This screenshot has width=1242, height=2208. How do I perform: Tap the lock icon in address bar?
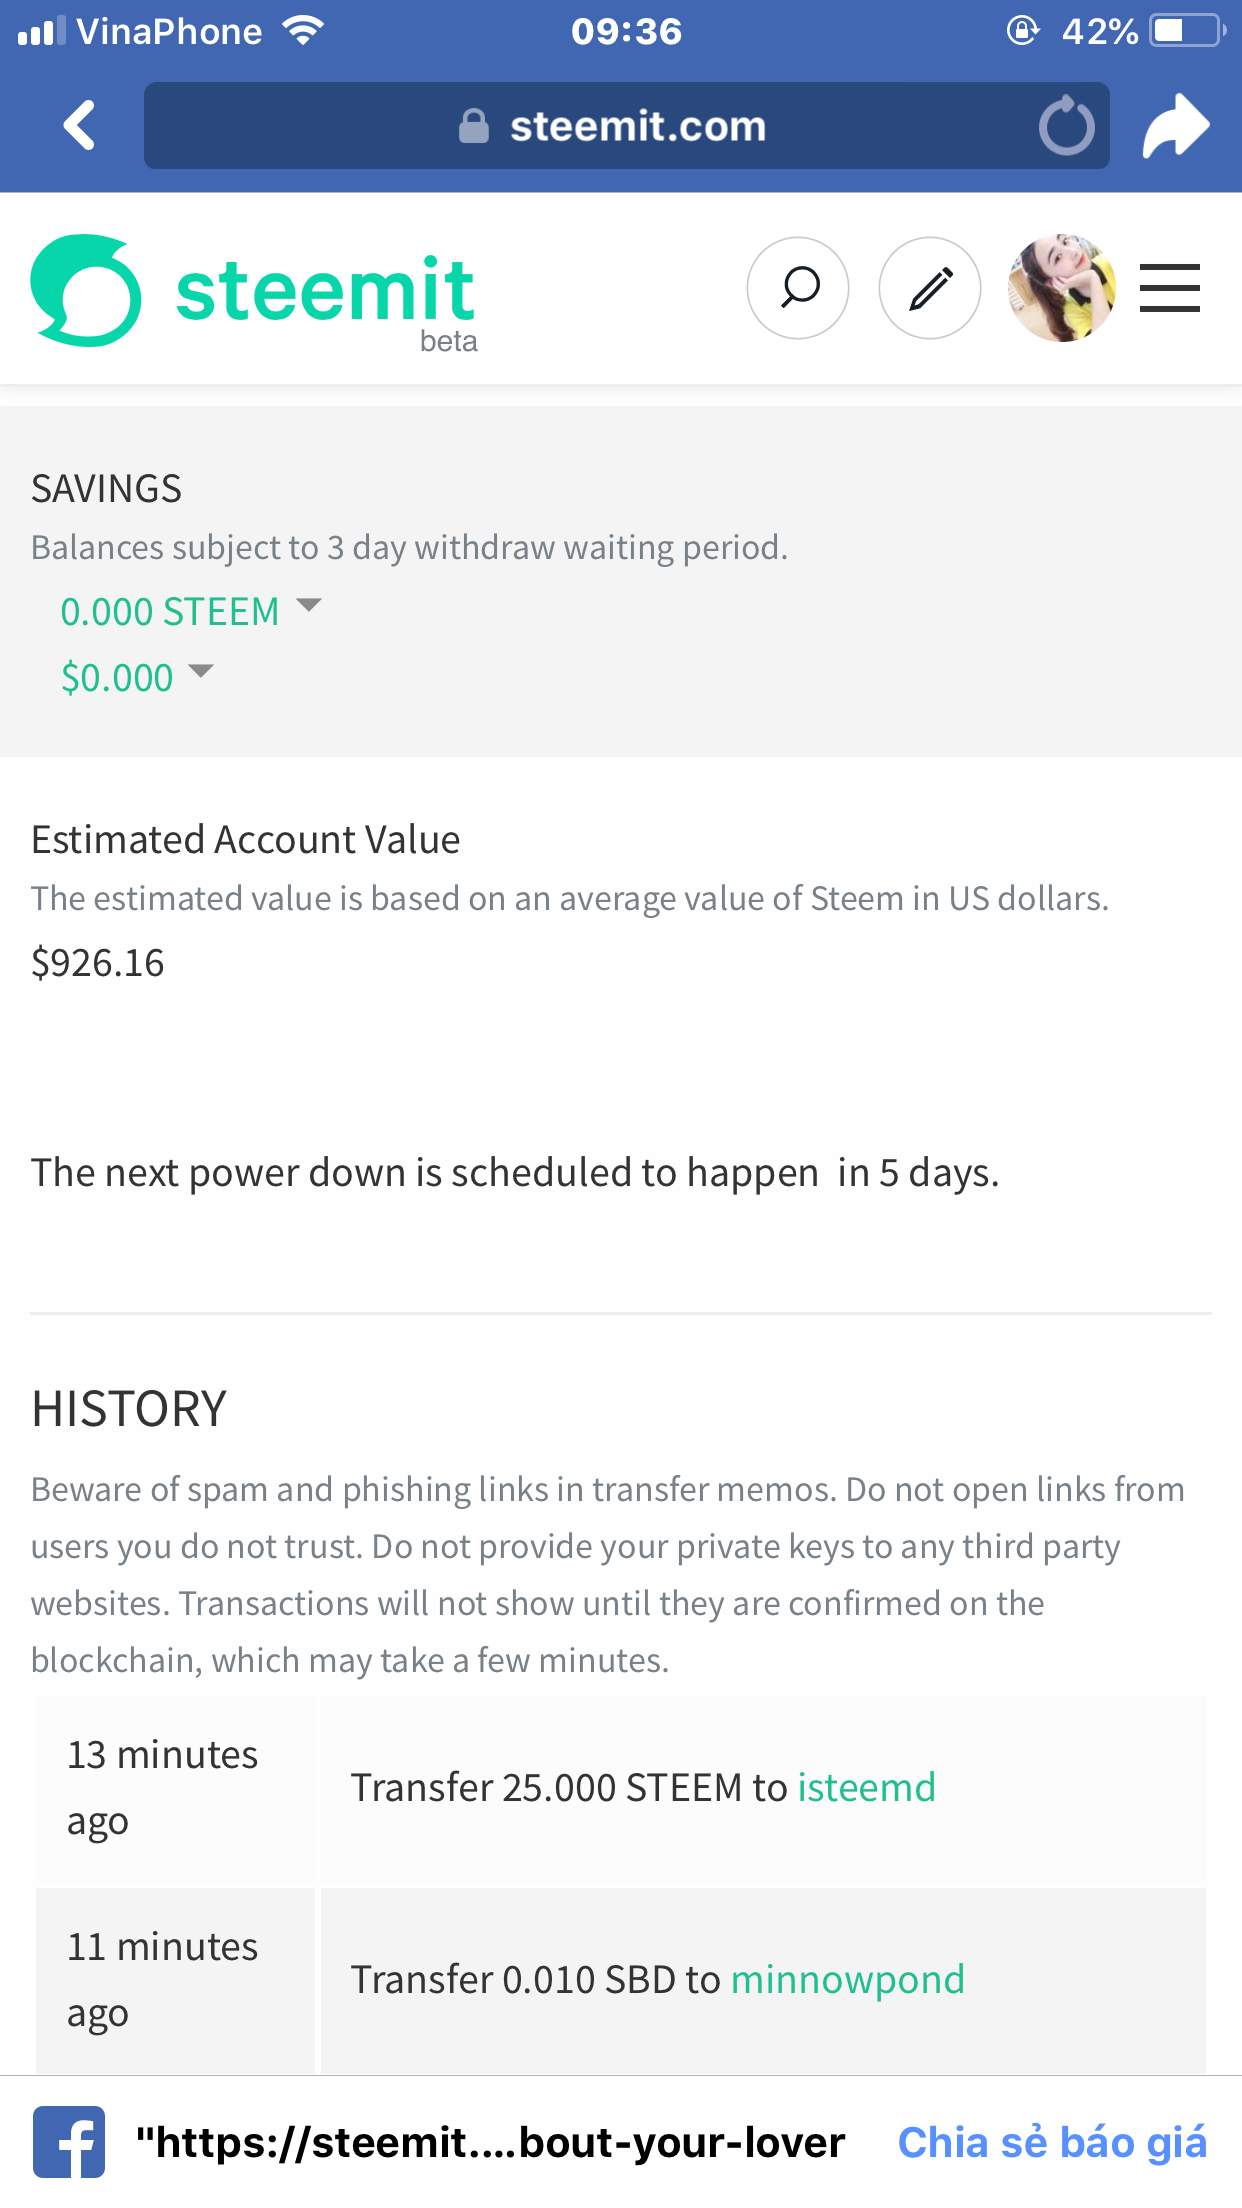pyautogui.click(x=473, y=127)
